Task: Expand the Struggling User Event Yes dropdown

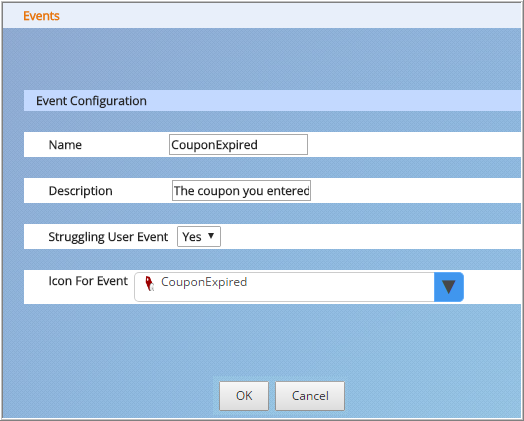Action: tap(199, 237)
